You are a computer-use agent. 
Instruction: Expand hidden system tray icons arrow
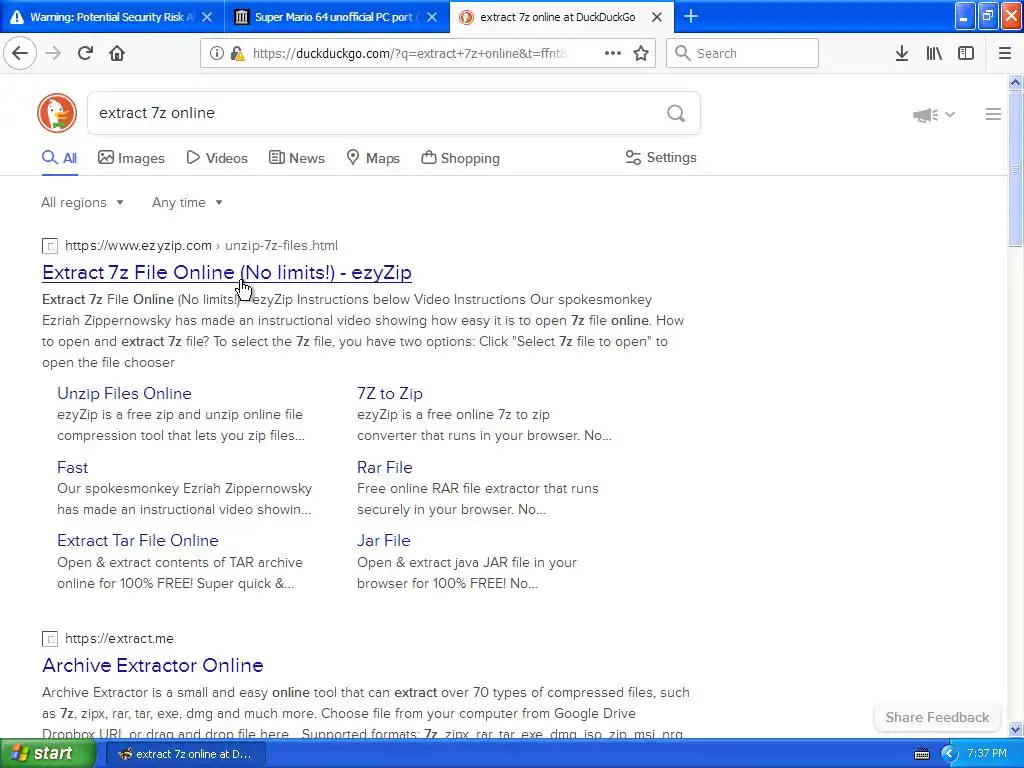[949, 754]
